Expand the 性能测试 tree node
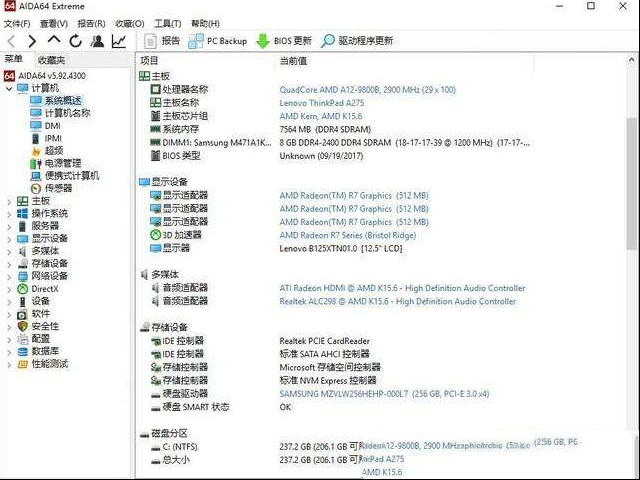This screenshot has height=480, width=640. click(x=9, y=364)
